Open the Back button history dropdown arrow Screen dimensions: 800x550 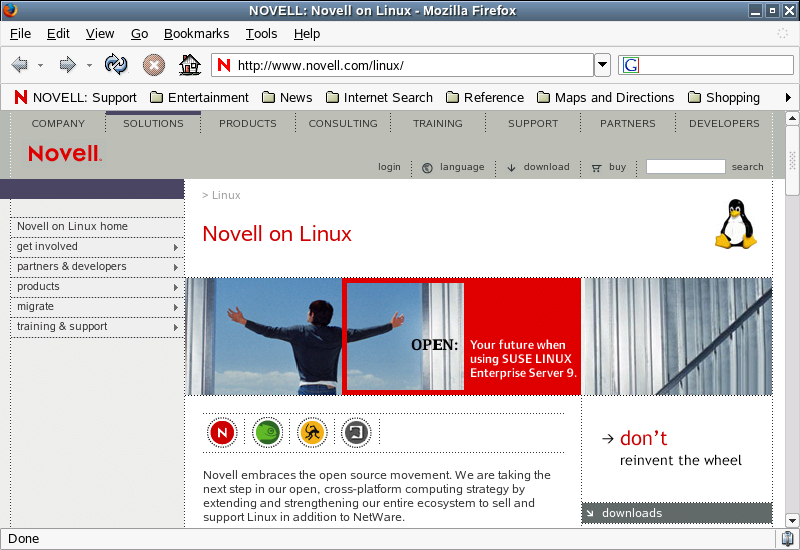click(40, 65)
